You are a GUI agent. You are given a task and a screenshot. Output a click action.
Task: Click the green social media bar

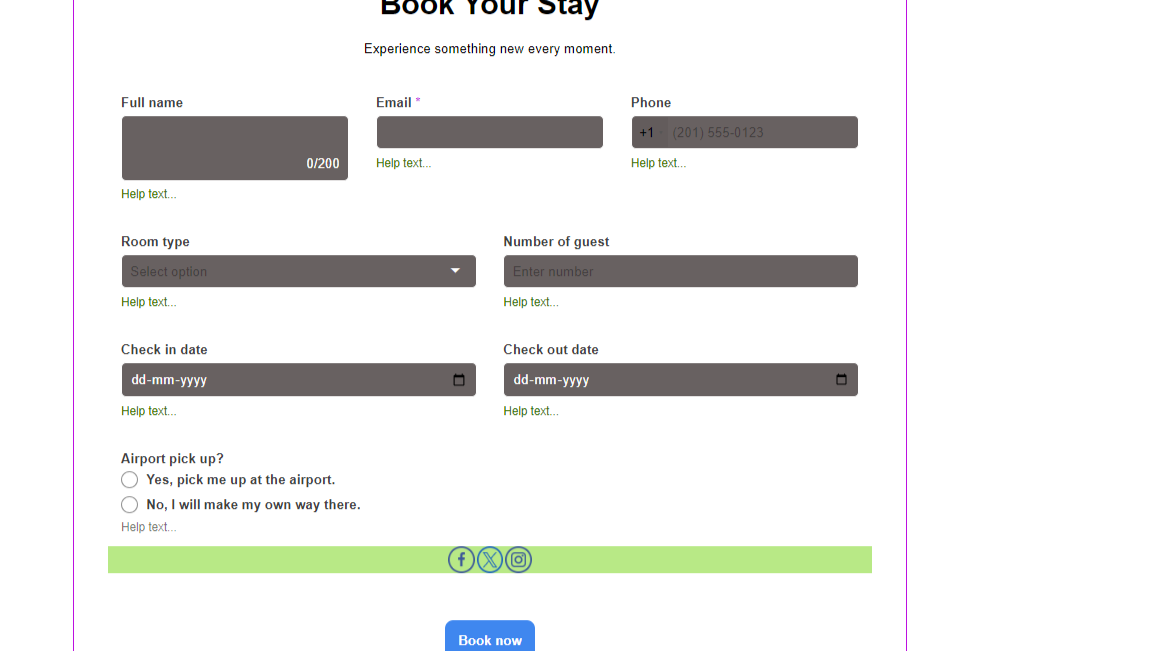tap(490, 559)
